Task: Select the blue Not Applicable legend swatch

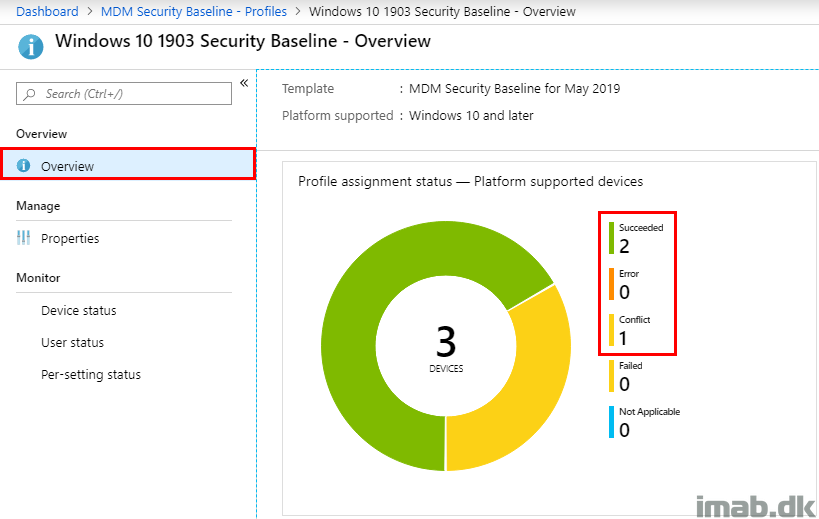Action: [x=611, y=422]
